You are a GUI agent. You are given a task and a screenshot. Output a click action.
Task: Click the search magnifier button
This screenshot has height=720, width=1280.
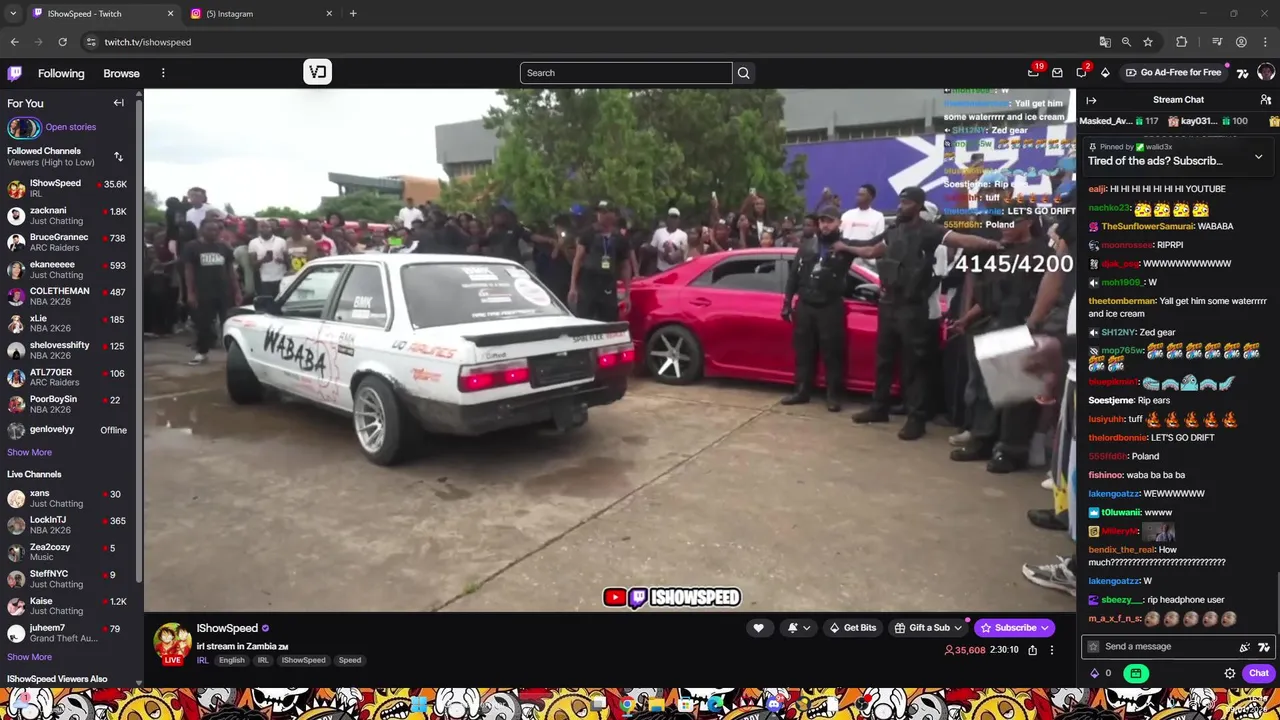[743, 73]
